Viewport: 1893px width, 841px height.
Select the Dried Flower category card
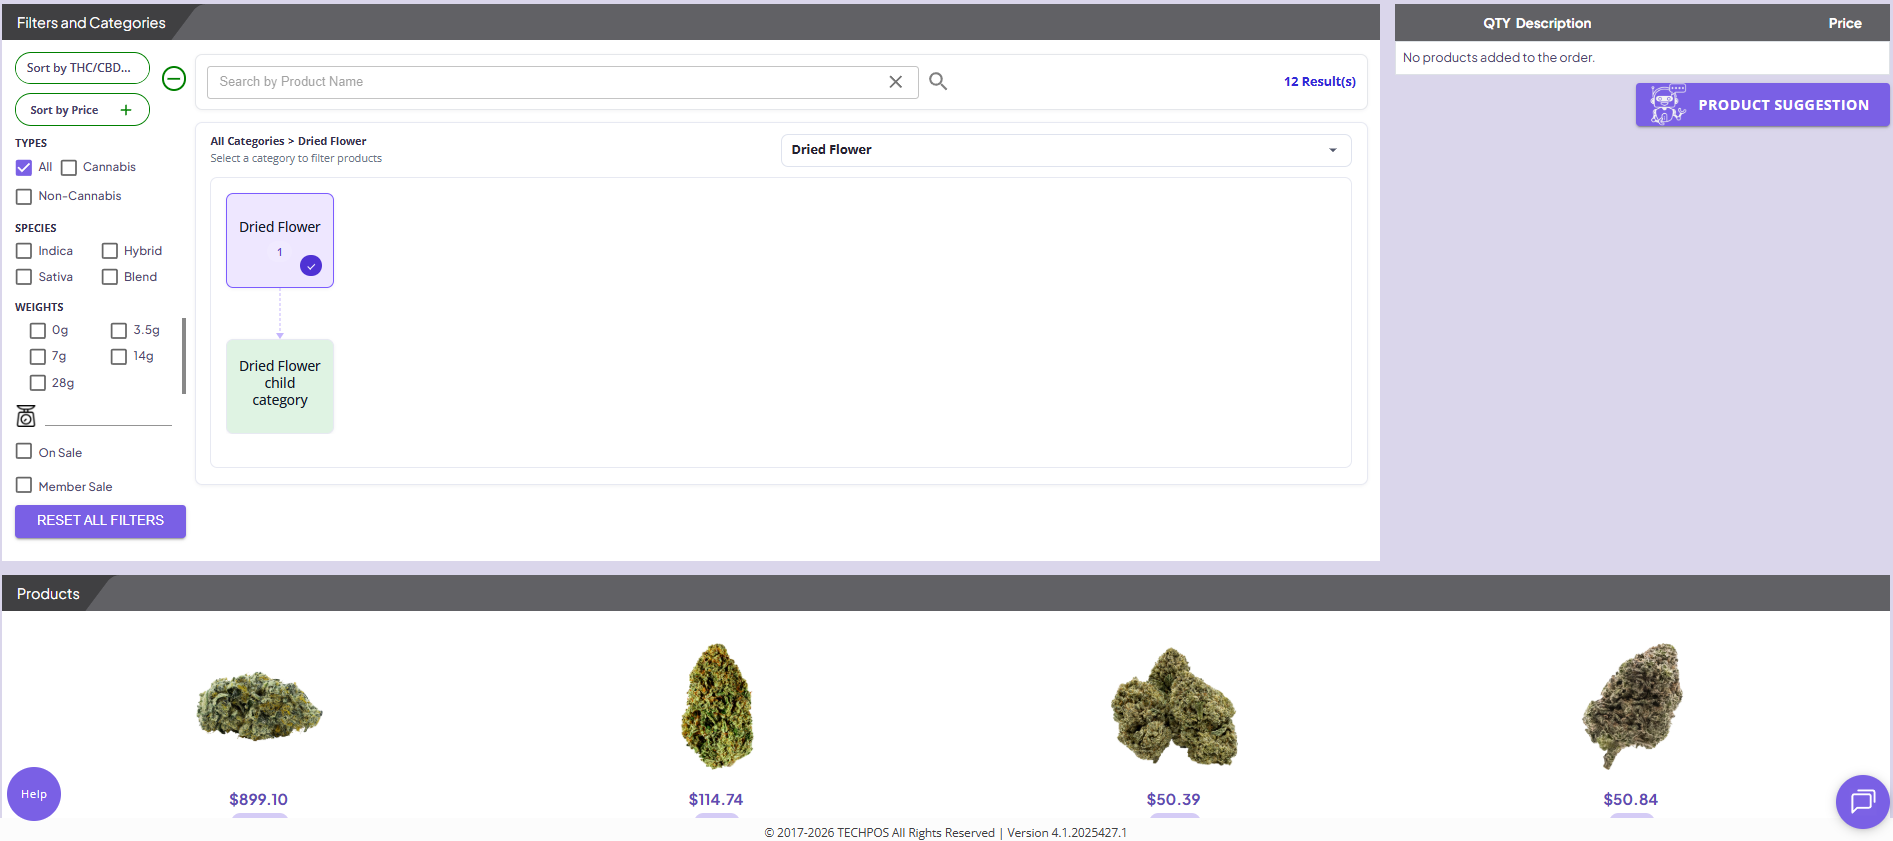(280, 240)
